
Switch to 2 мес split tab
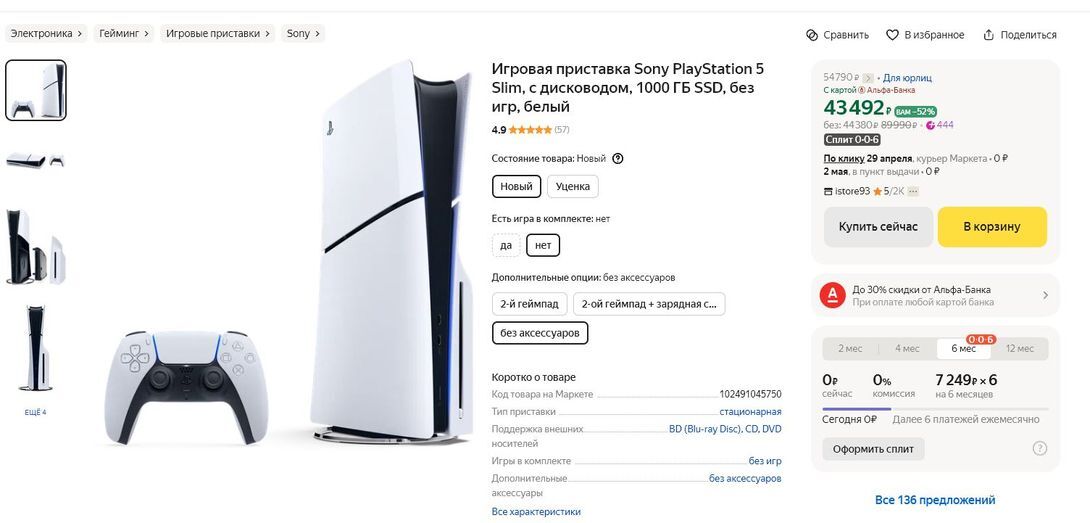click(x=850, y=348)
